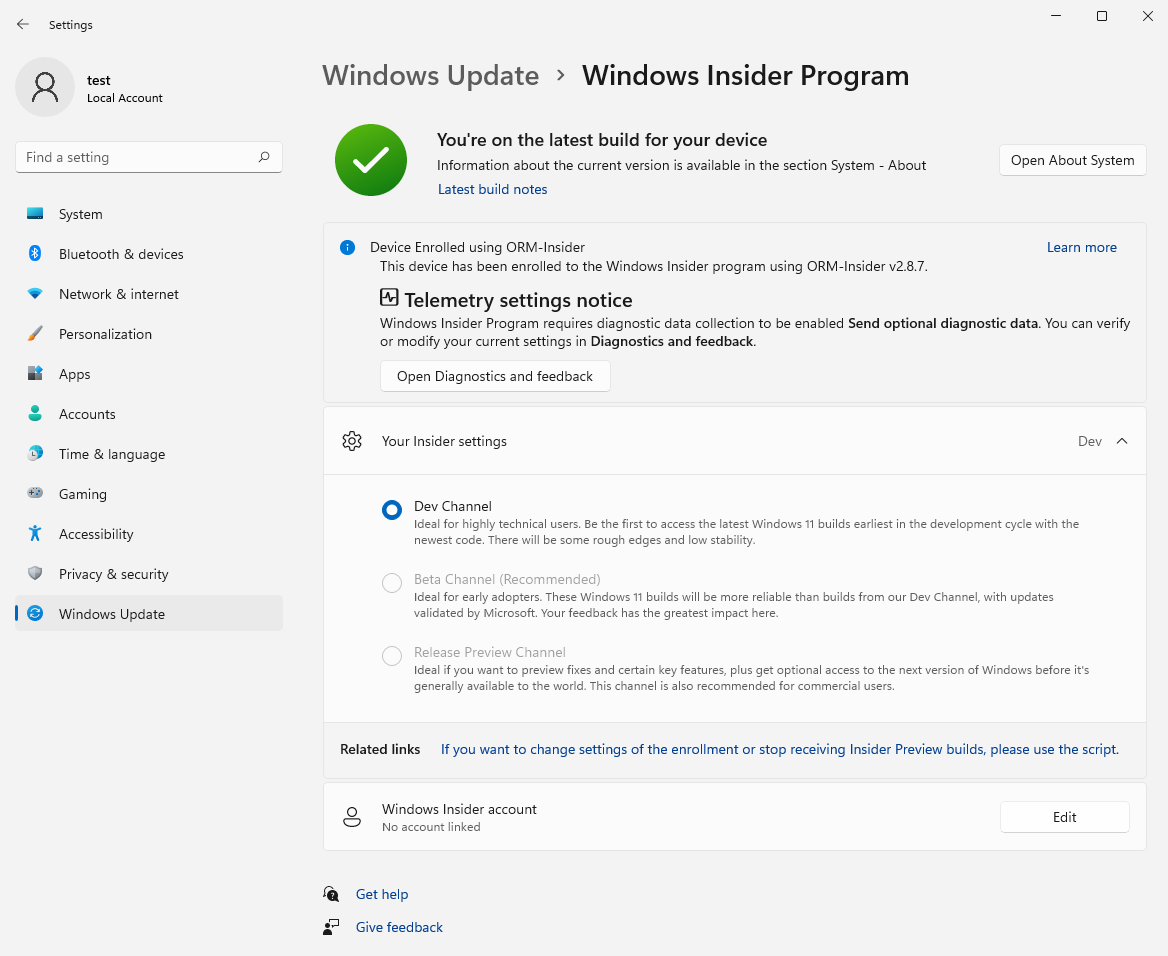Click the 'No account linked' text
Viewport: 1168px width, 956px height.
pyautogui.click(x=431, y=827)
